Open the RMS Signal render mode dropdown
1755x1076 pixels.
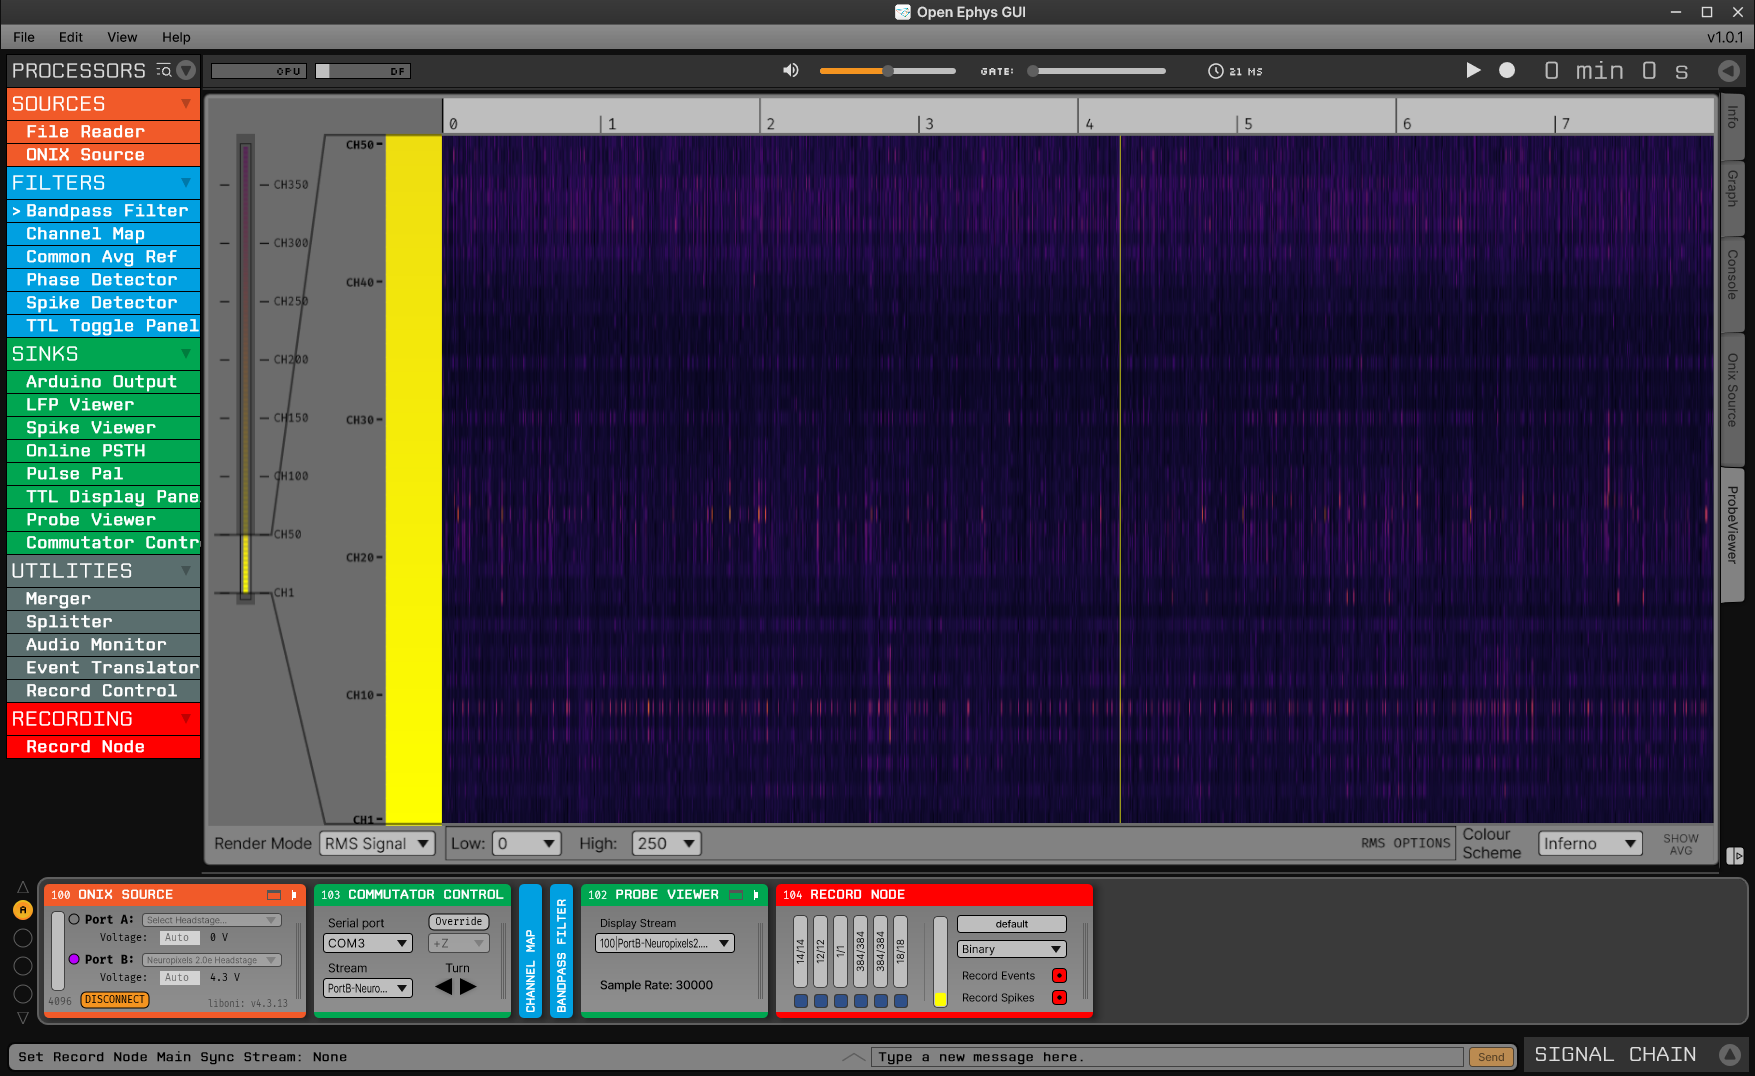pos(376,843)
